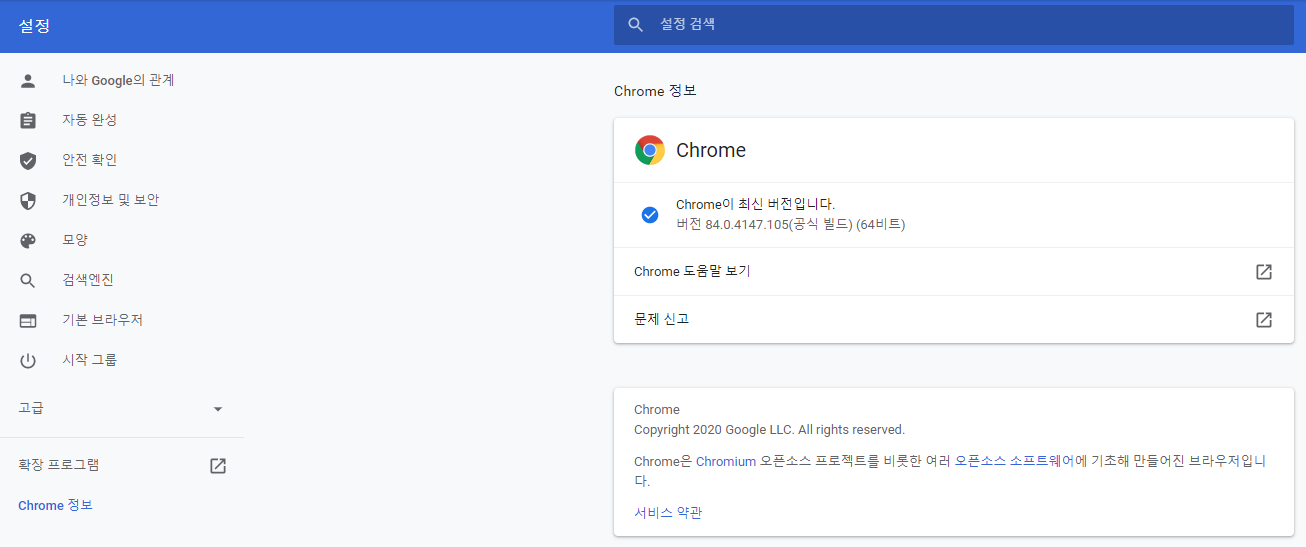This screenshot has height=547, width=1306.
Task: Open the 서비스 약관 link
Action: coord(668,513)
